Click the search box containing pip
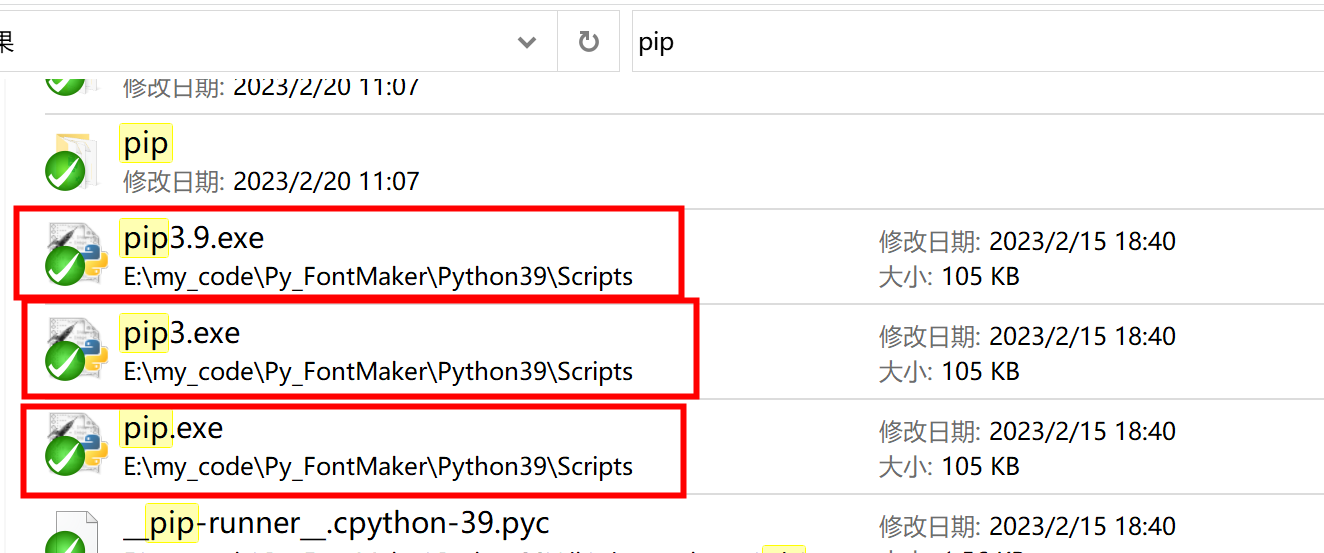Screen dimensions: 1324x553 pyautogui.click(x=978, y=42)
